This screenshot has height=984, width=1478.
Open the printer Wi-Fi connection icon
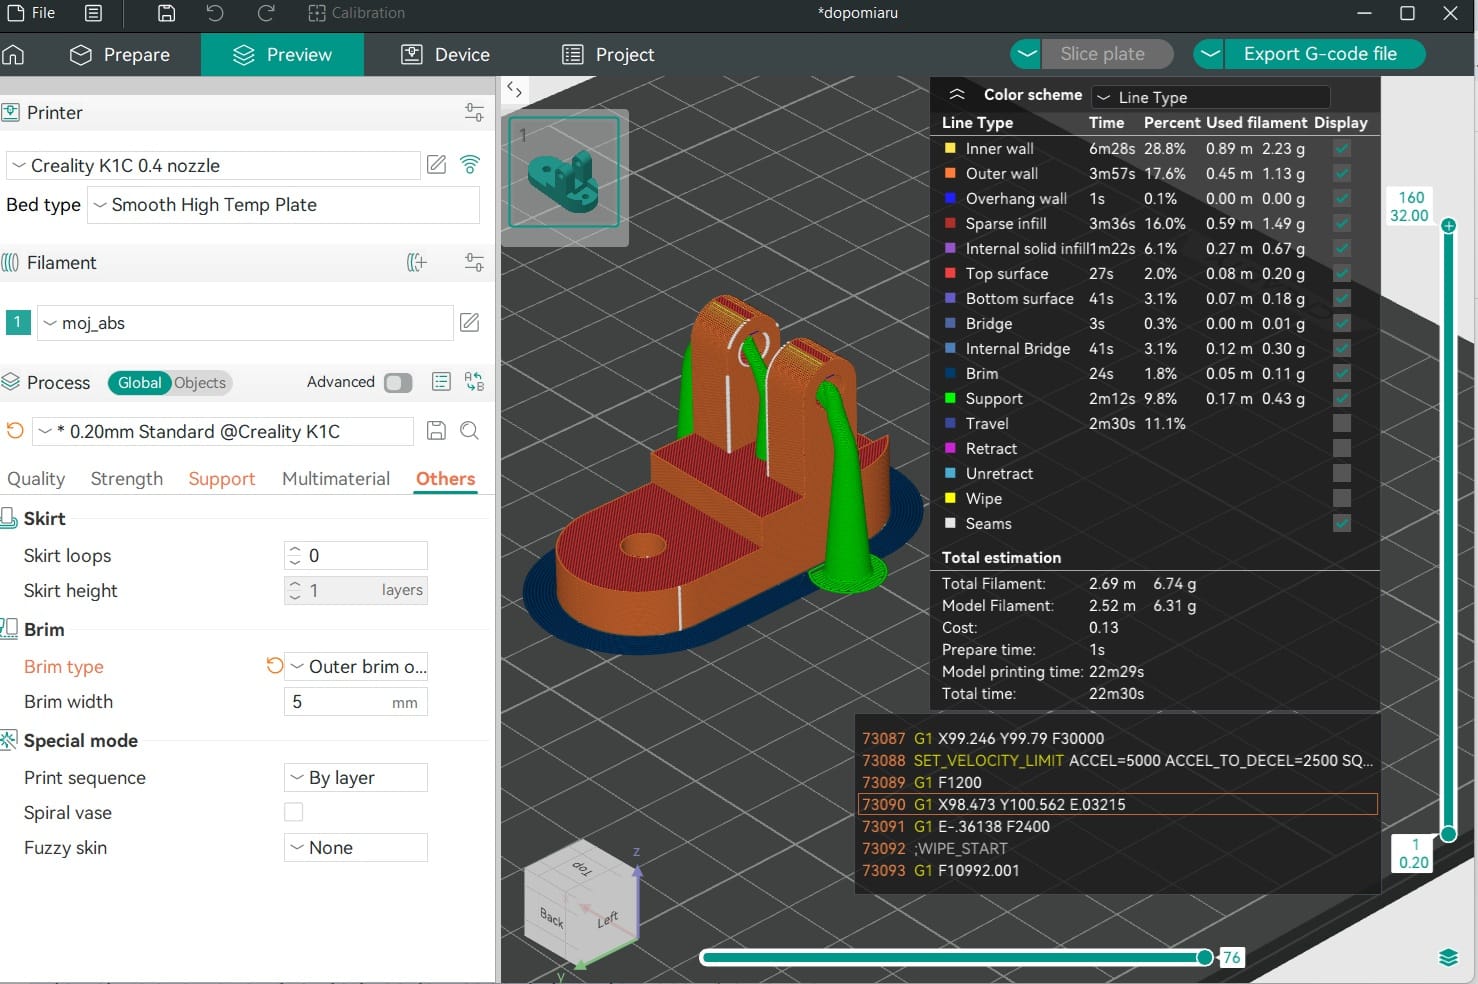click(470, 165)
